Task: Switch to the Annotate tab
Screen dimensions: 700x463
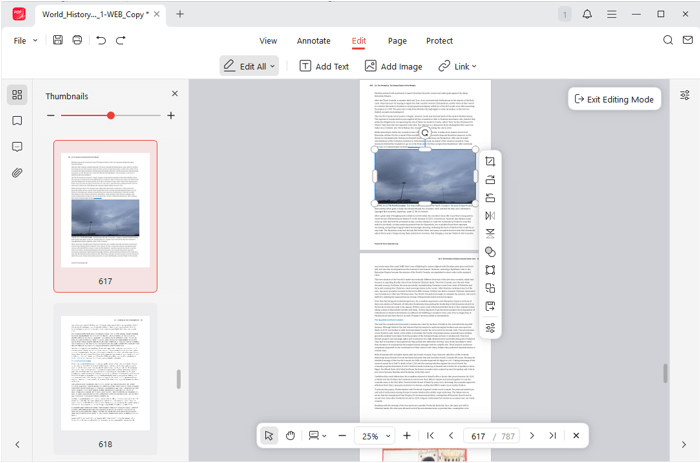Action: [313, 41]
